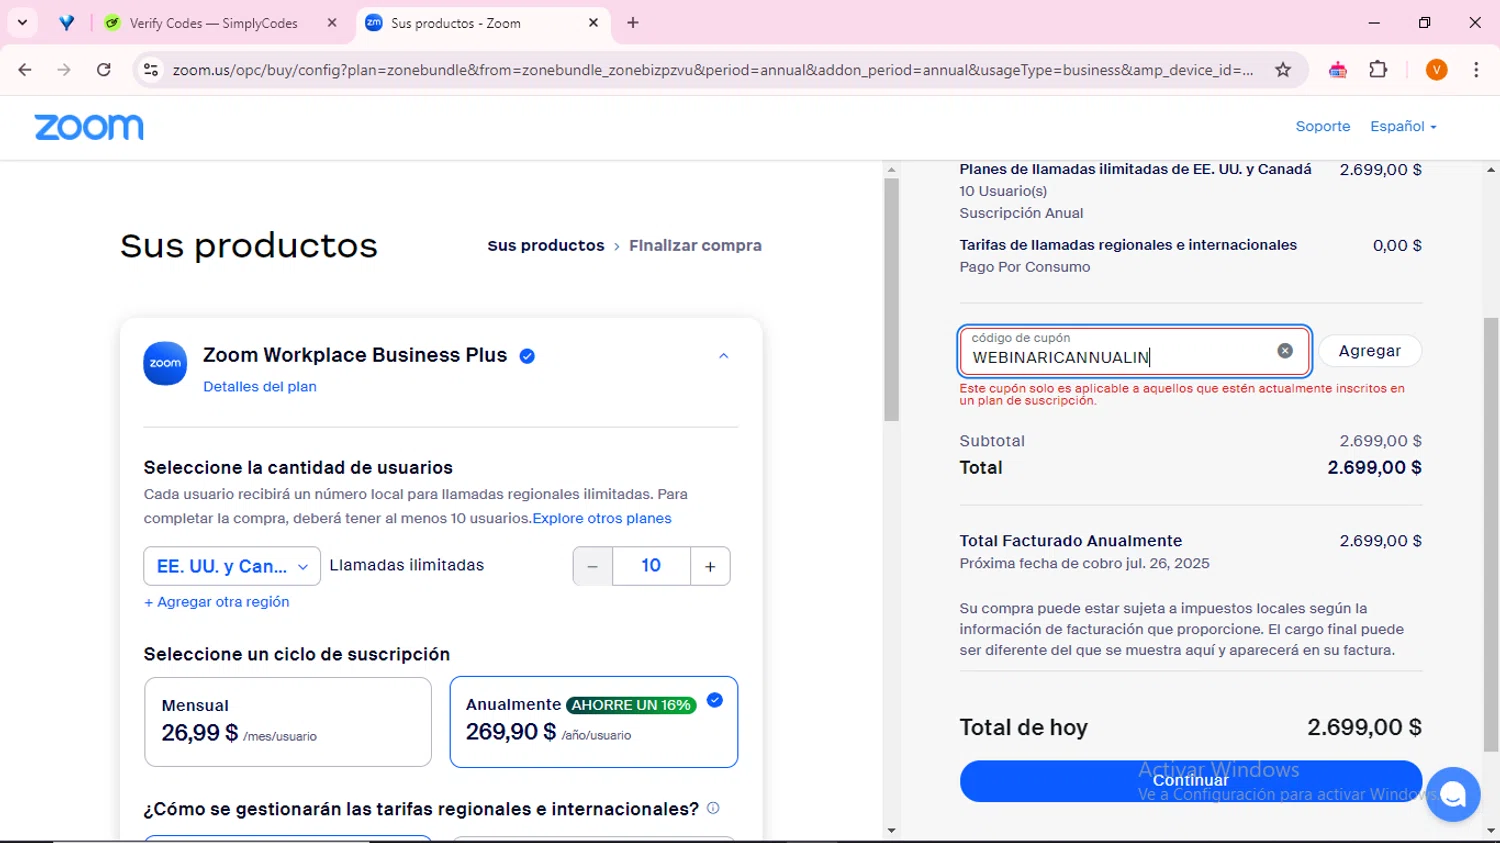
Task: Open the tab search dropdown arrow
Action: (x=22, y=22)
